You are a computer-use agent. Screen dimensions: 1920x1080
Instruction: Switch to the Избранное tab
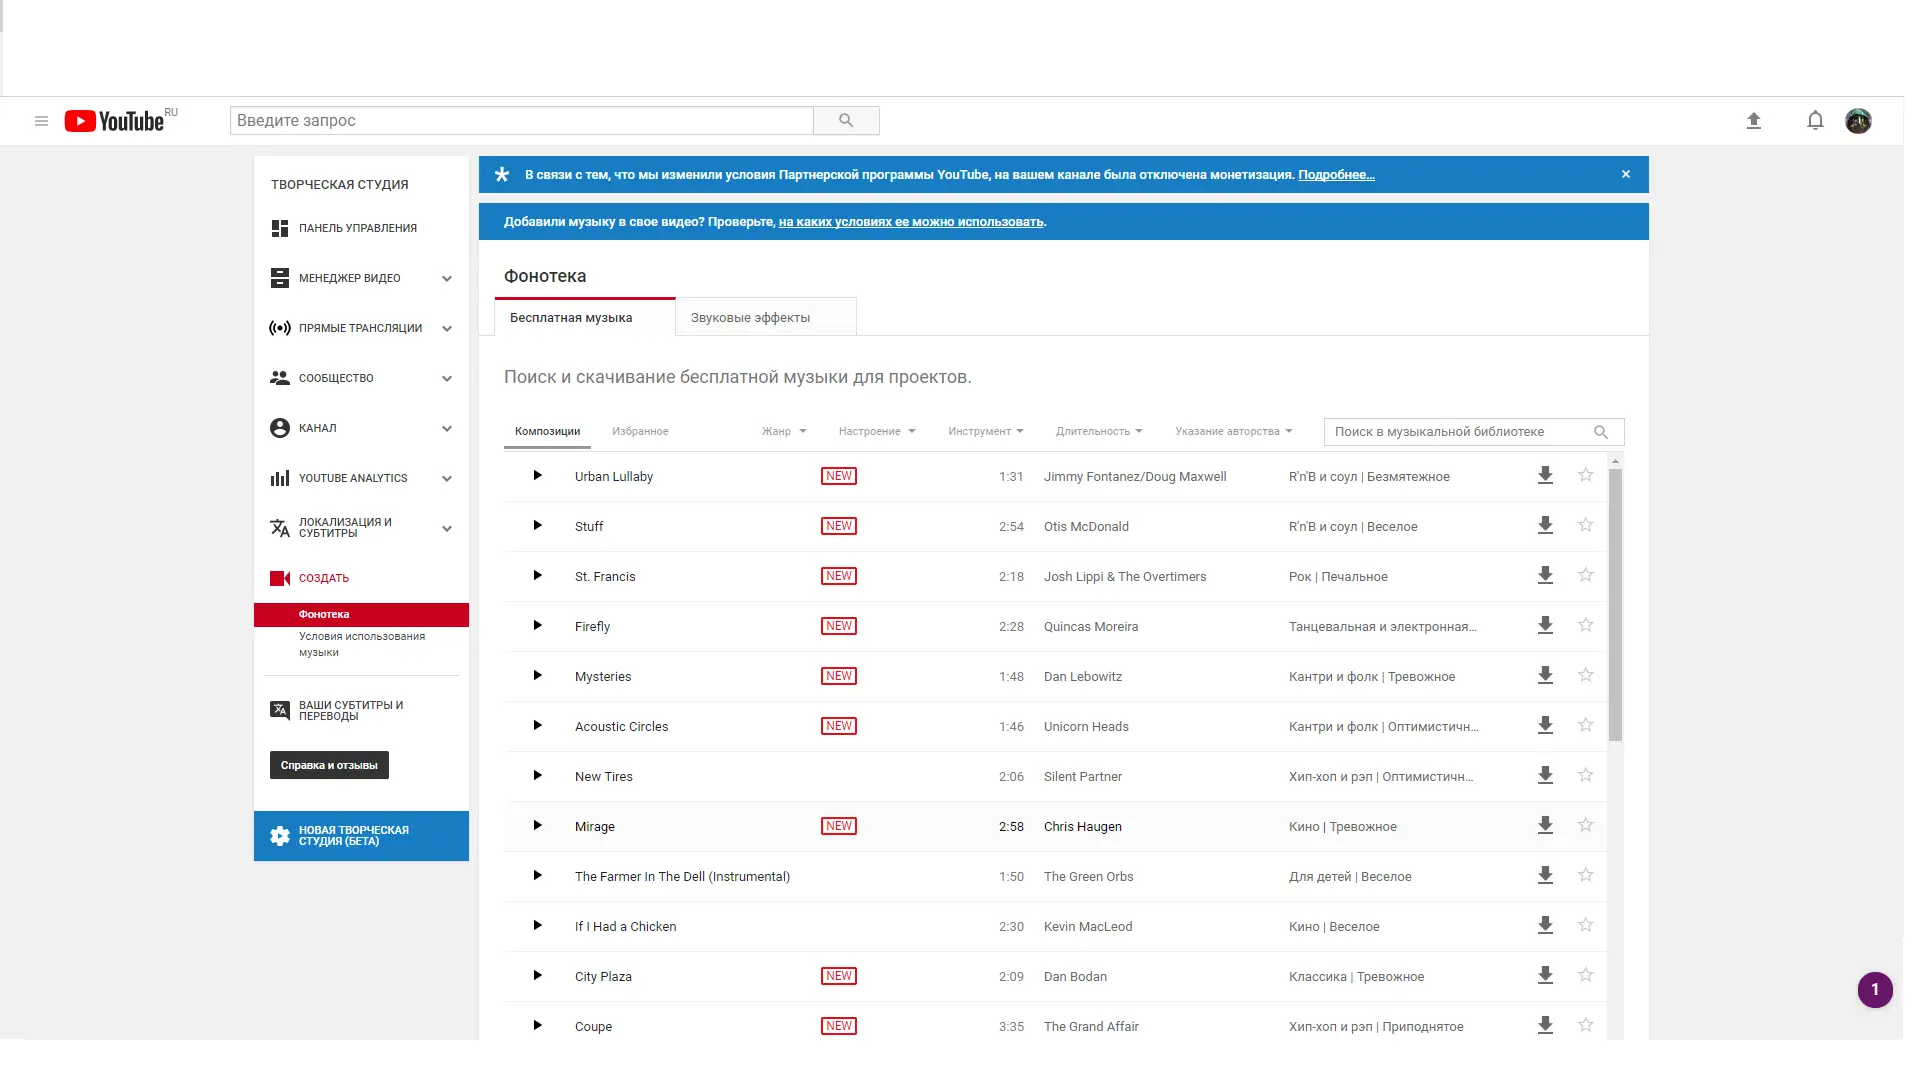coord(640,432)
